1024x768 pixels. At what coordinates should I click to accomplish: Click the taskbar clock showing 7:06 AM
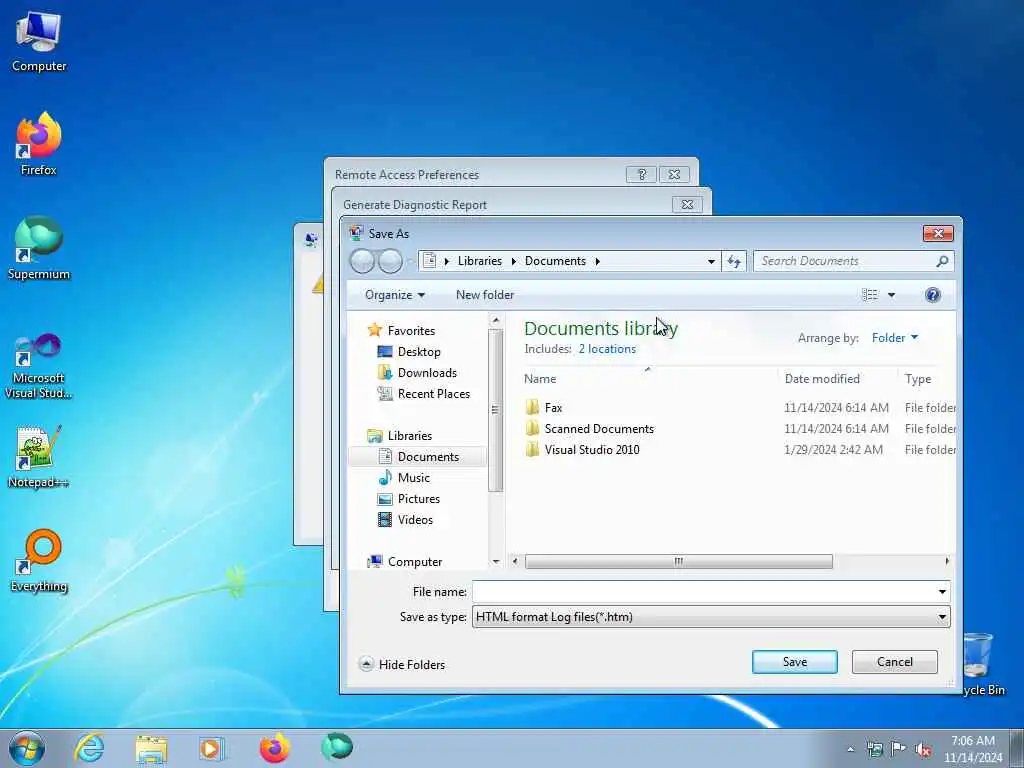click(973, 749)
